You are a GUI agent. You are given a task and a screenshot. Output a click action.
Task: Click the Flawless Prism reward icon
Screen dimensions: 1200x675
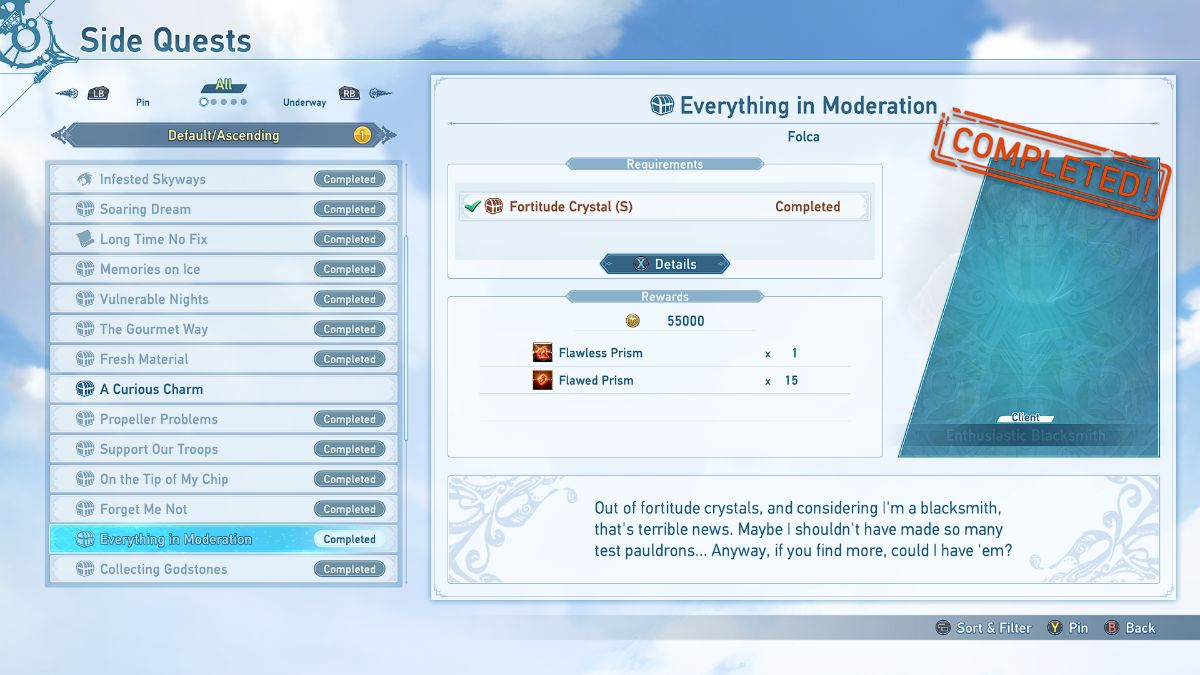point(542,353)
